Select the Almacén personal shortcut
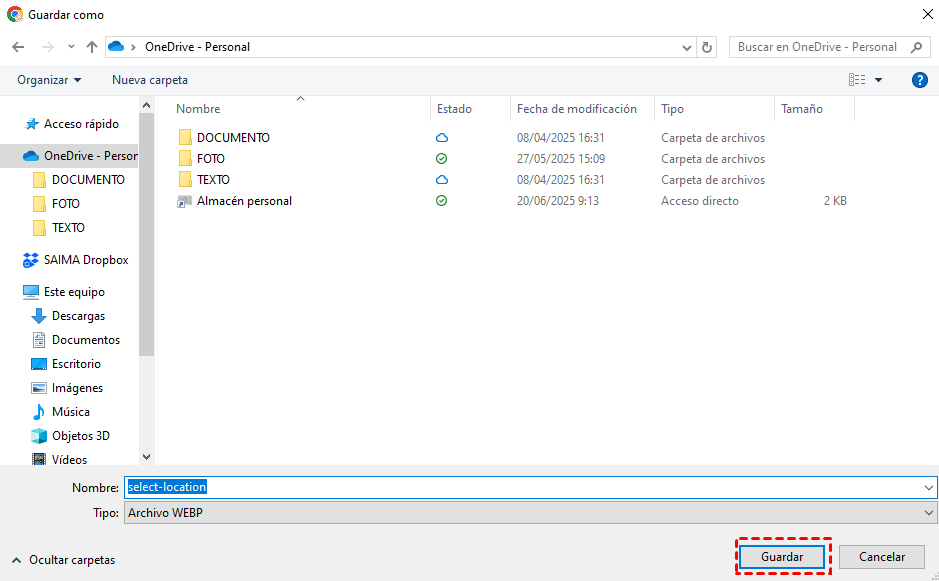Screen dimensions: 939x581 244,201
